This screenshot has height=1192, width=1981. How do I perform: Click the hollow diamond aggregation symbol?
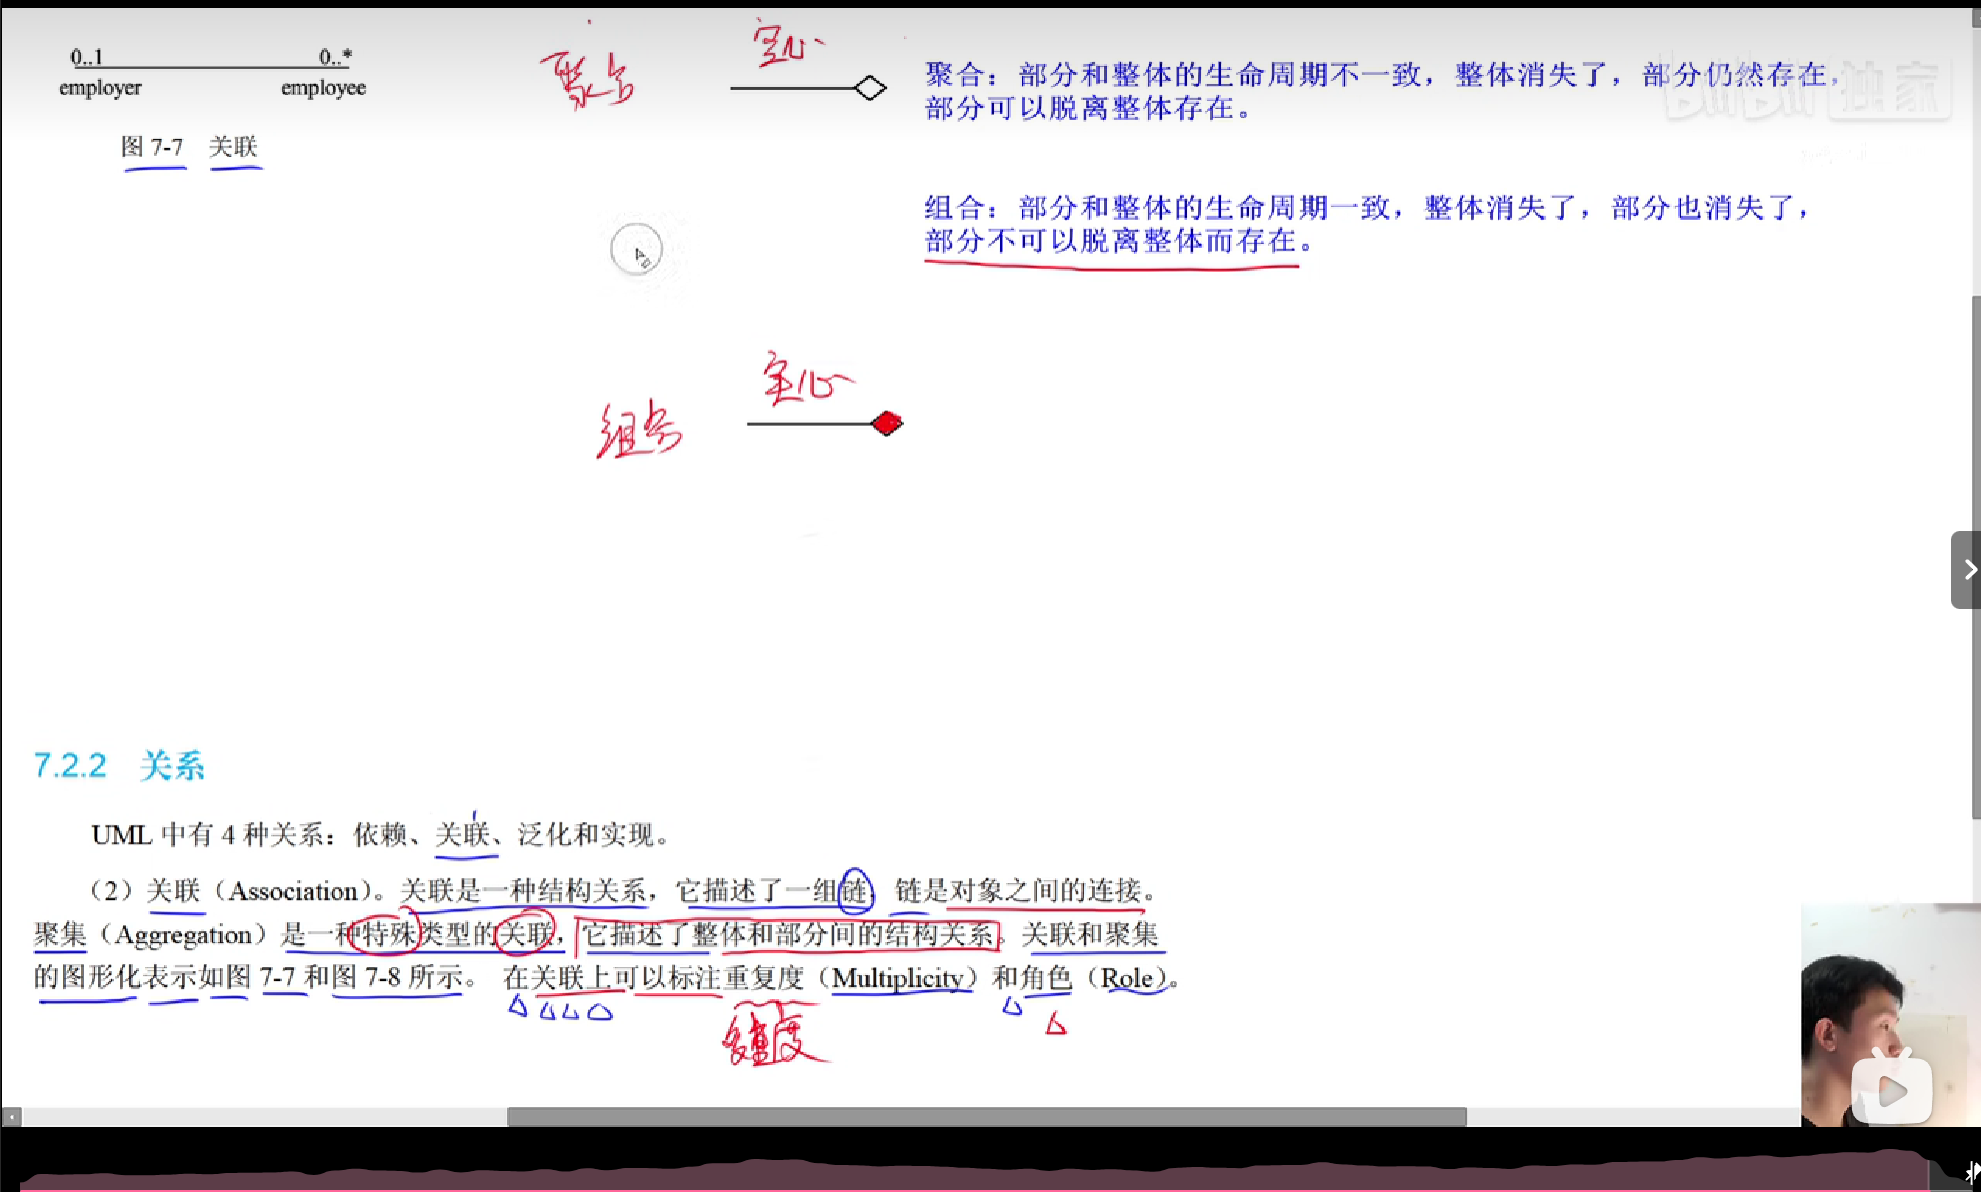(871, 88)
